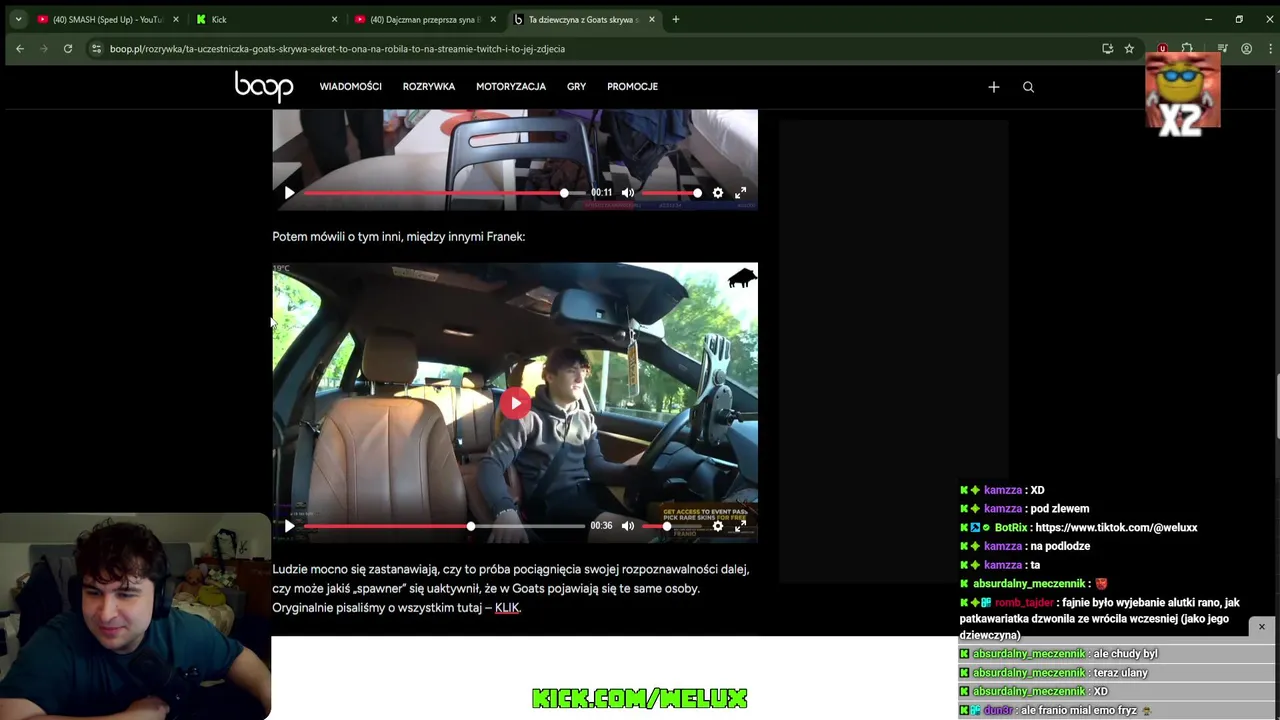Open the tiktok.com/@weluxx link in chat
Viewport: 1280px width, 720px height.
(1116, 528)
